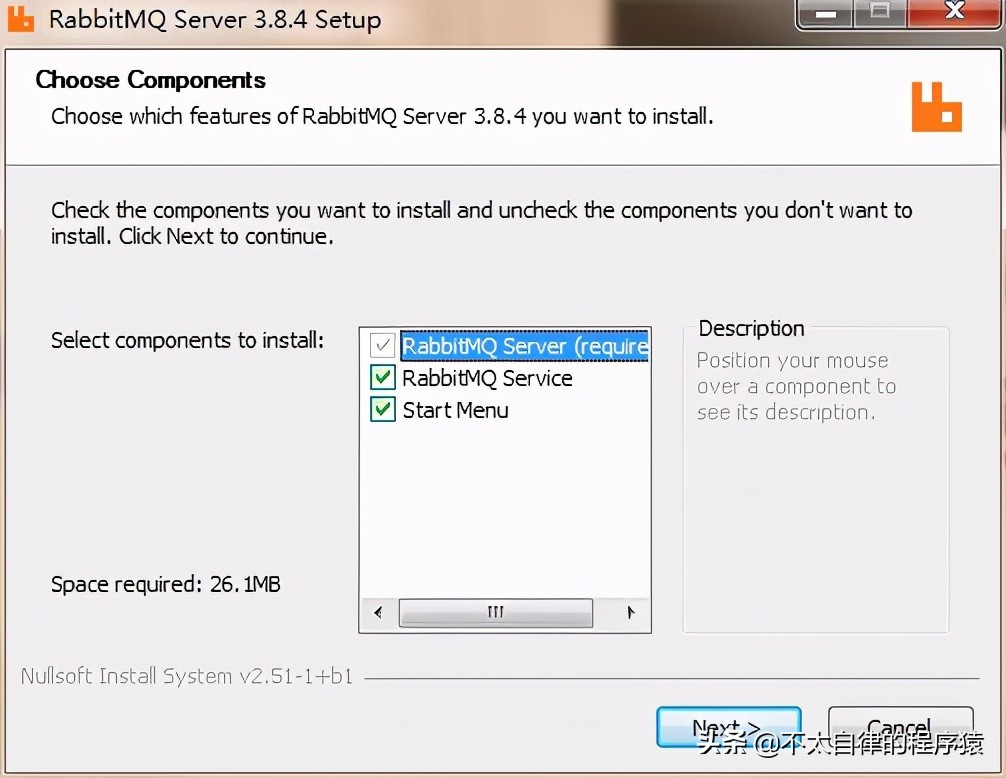Click the Choose Components heading
This screenshot has width=1006, height=778.
tap(150, 80)
